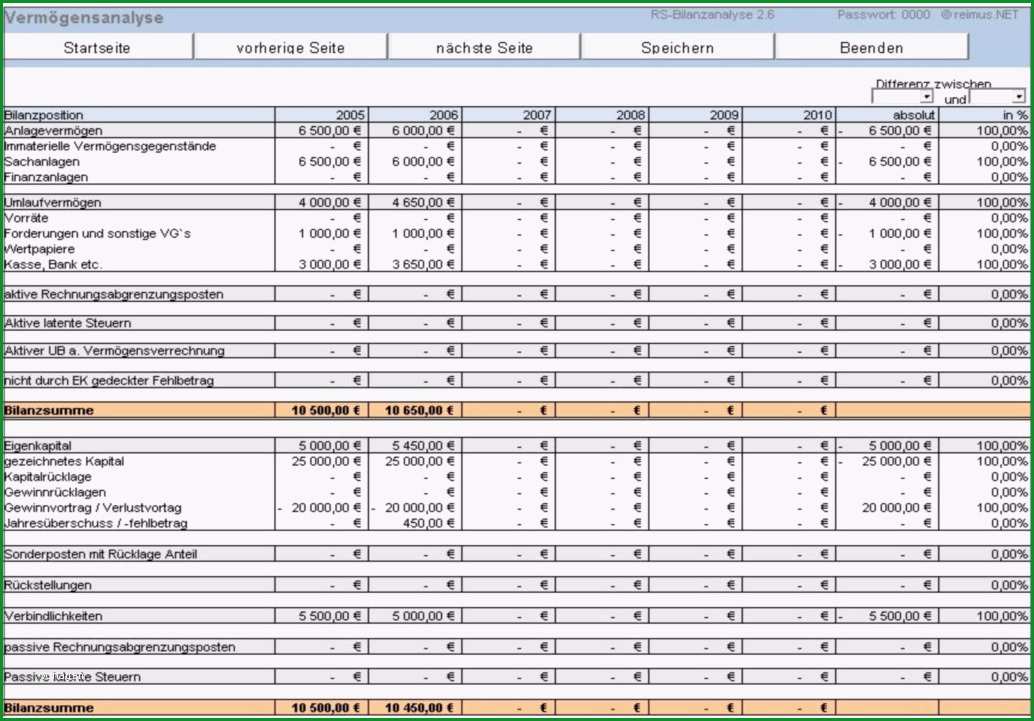Select Forderungen und sonstige VG's label
The height and width of the screenshot is (721, 1034).
point(98,234)
